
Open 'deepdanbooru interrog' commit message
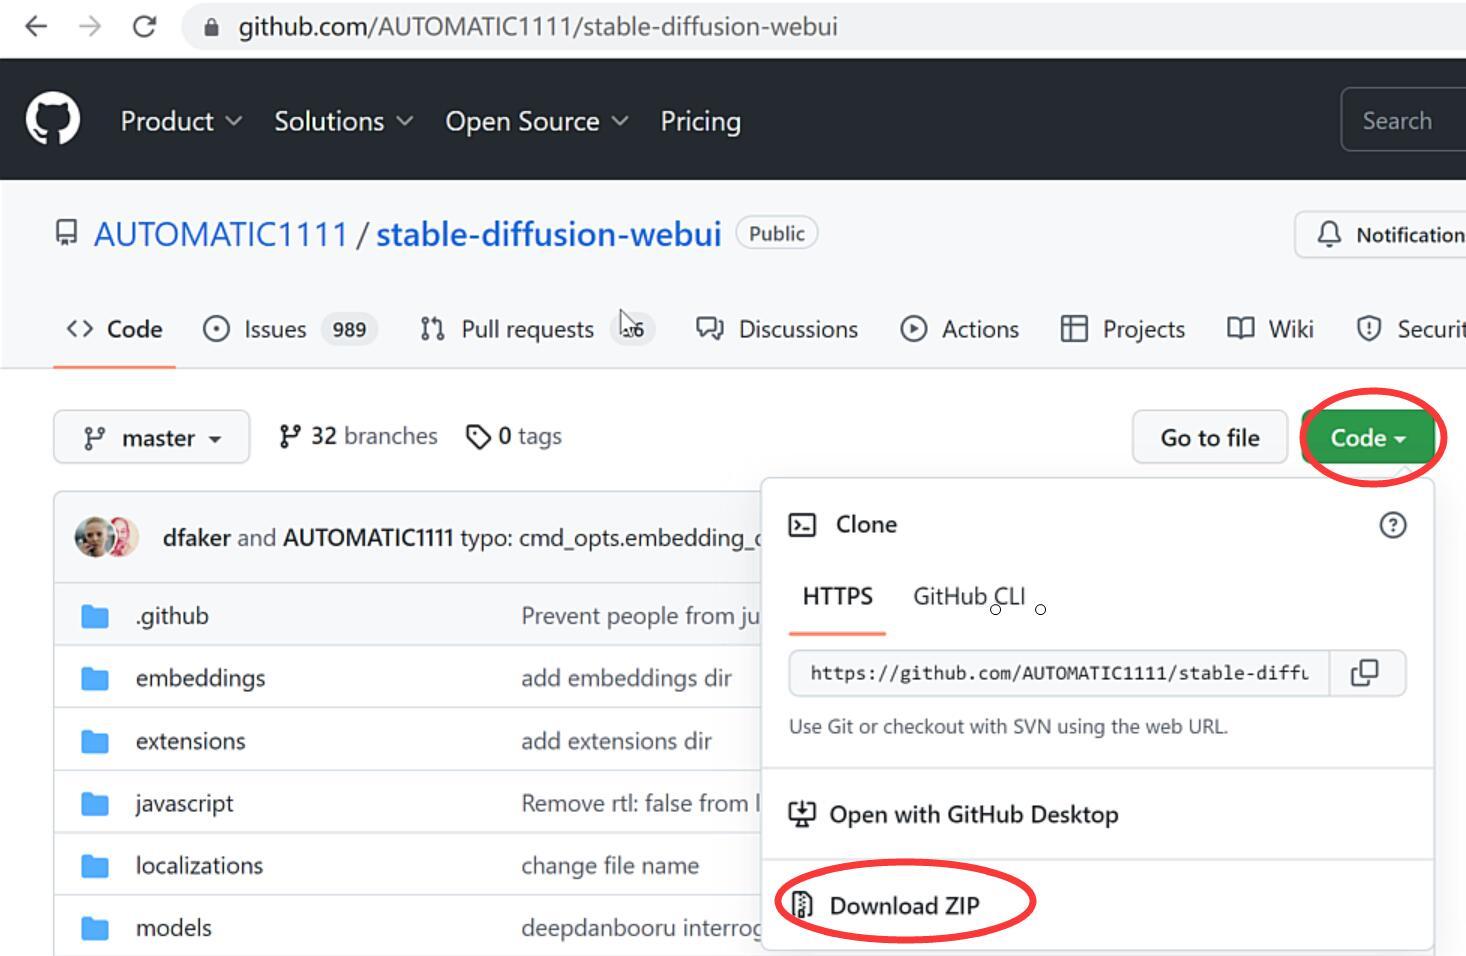point(641,927)
